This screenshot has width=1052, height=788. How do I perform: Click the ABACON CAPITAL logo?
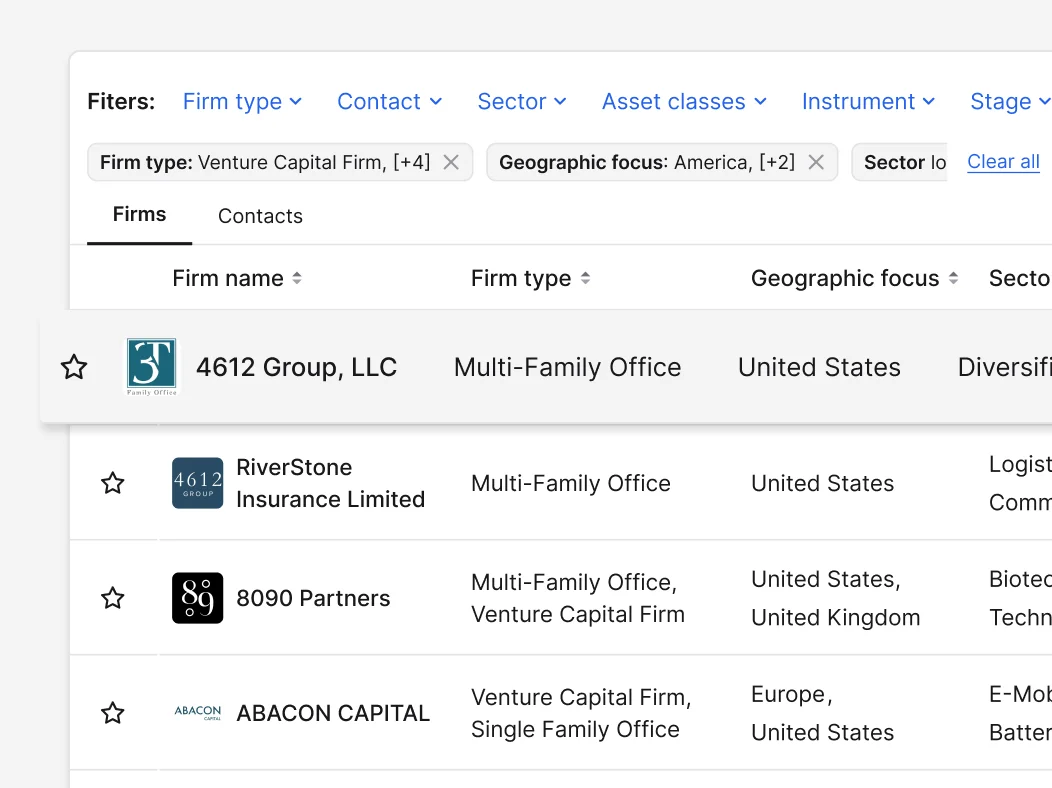198,713
